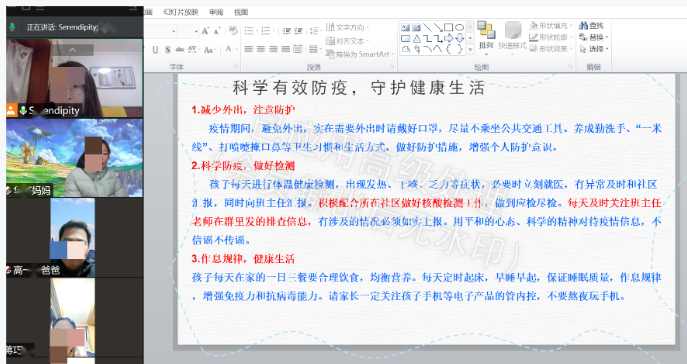The height and width of the screenshot is (364, 687).
Task: Select the down block arrow shape
Action: (x=459, y=38)
